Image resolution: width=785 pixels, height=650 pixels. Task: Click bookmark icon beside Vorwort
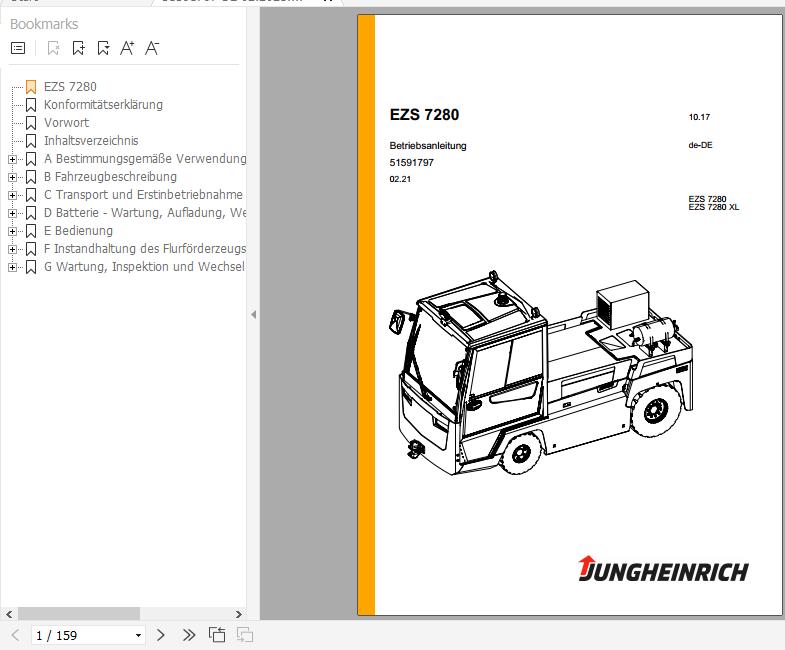(x=31, y=123)
